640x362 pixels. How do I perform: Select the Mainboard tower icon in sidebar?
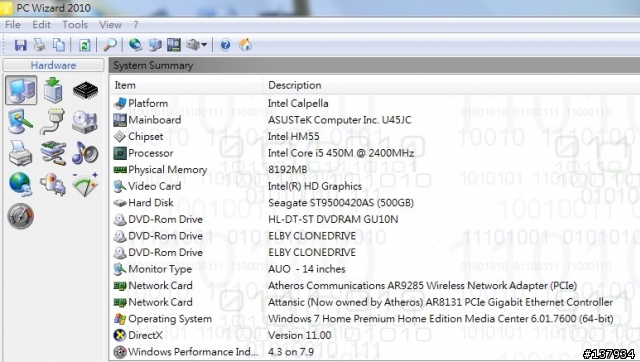53,90
